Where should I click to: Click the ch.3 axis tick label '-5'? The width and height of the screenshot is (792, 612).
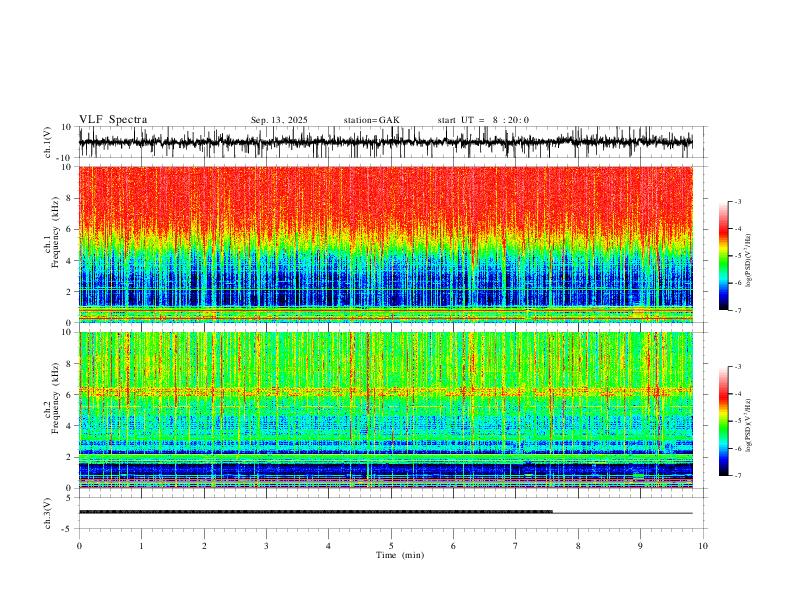click(68, 529)
